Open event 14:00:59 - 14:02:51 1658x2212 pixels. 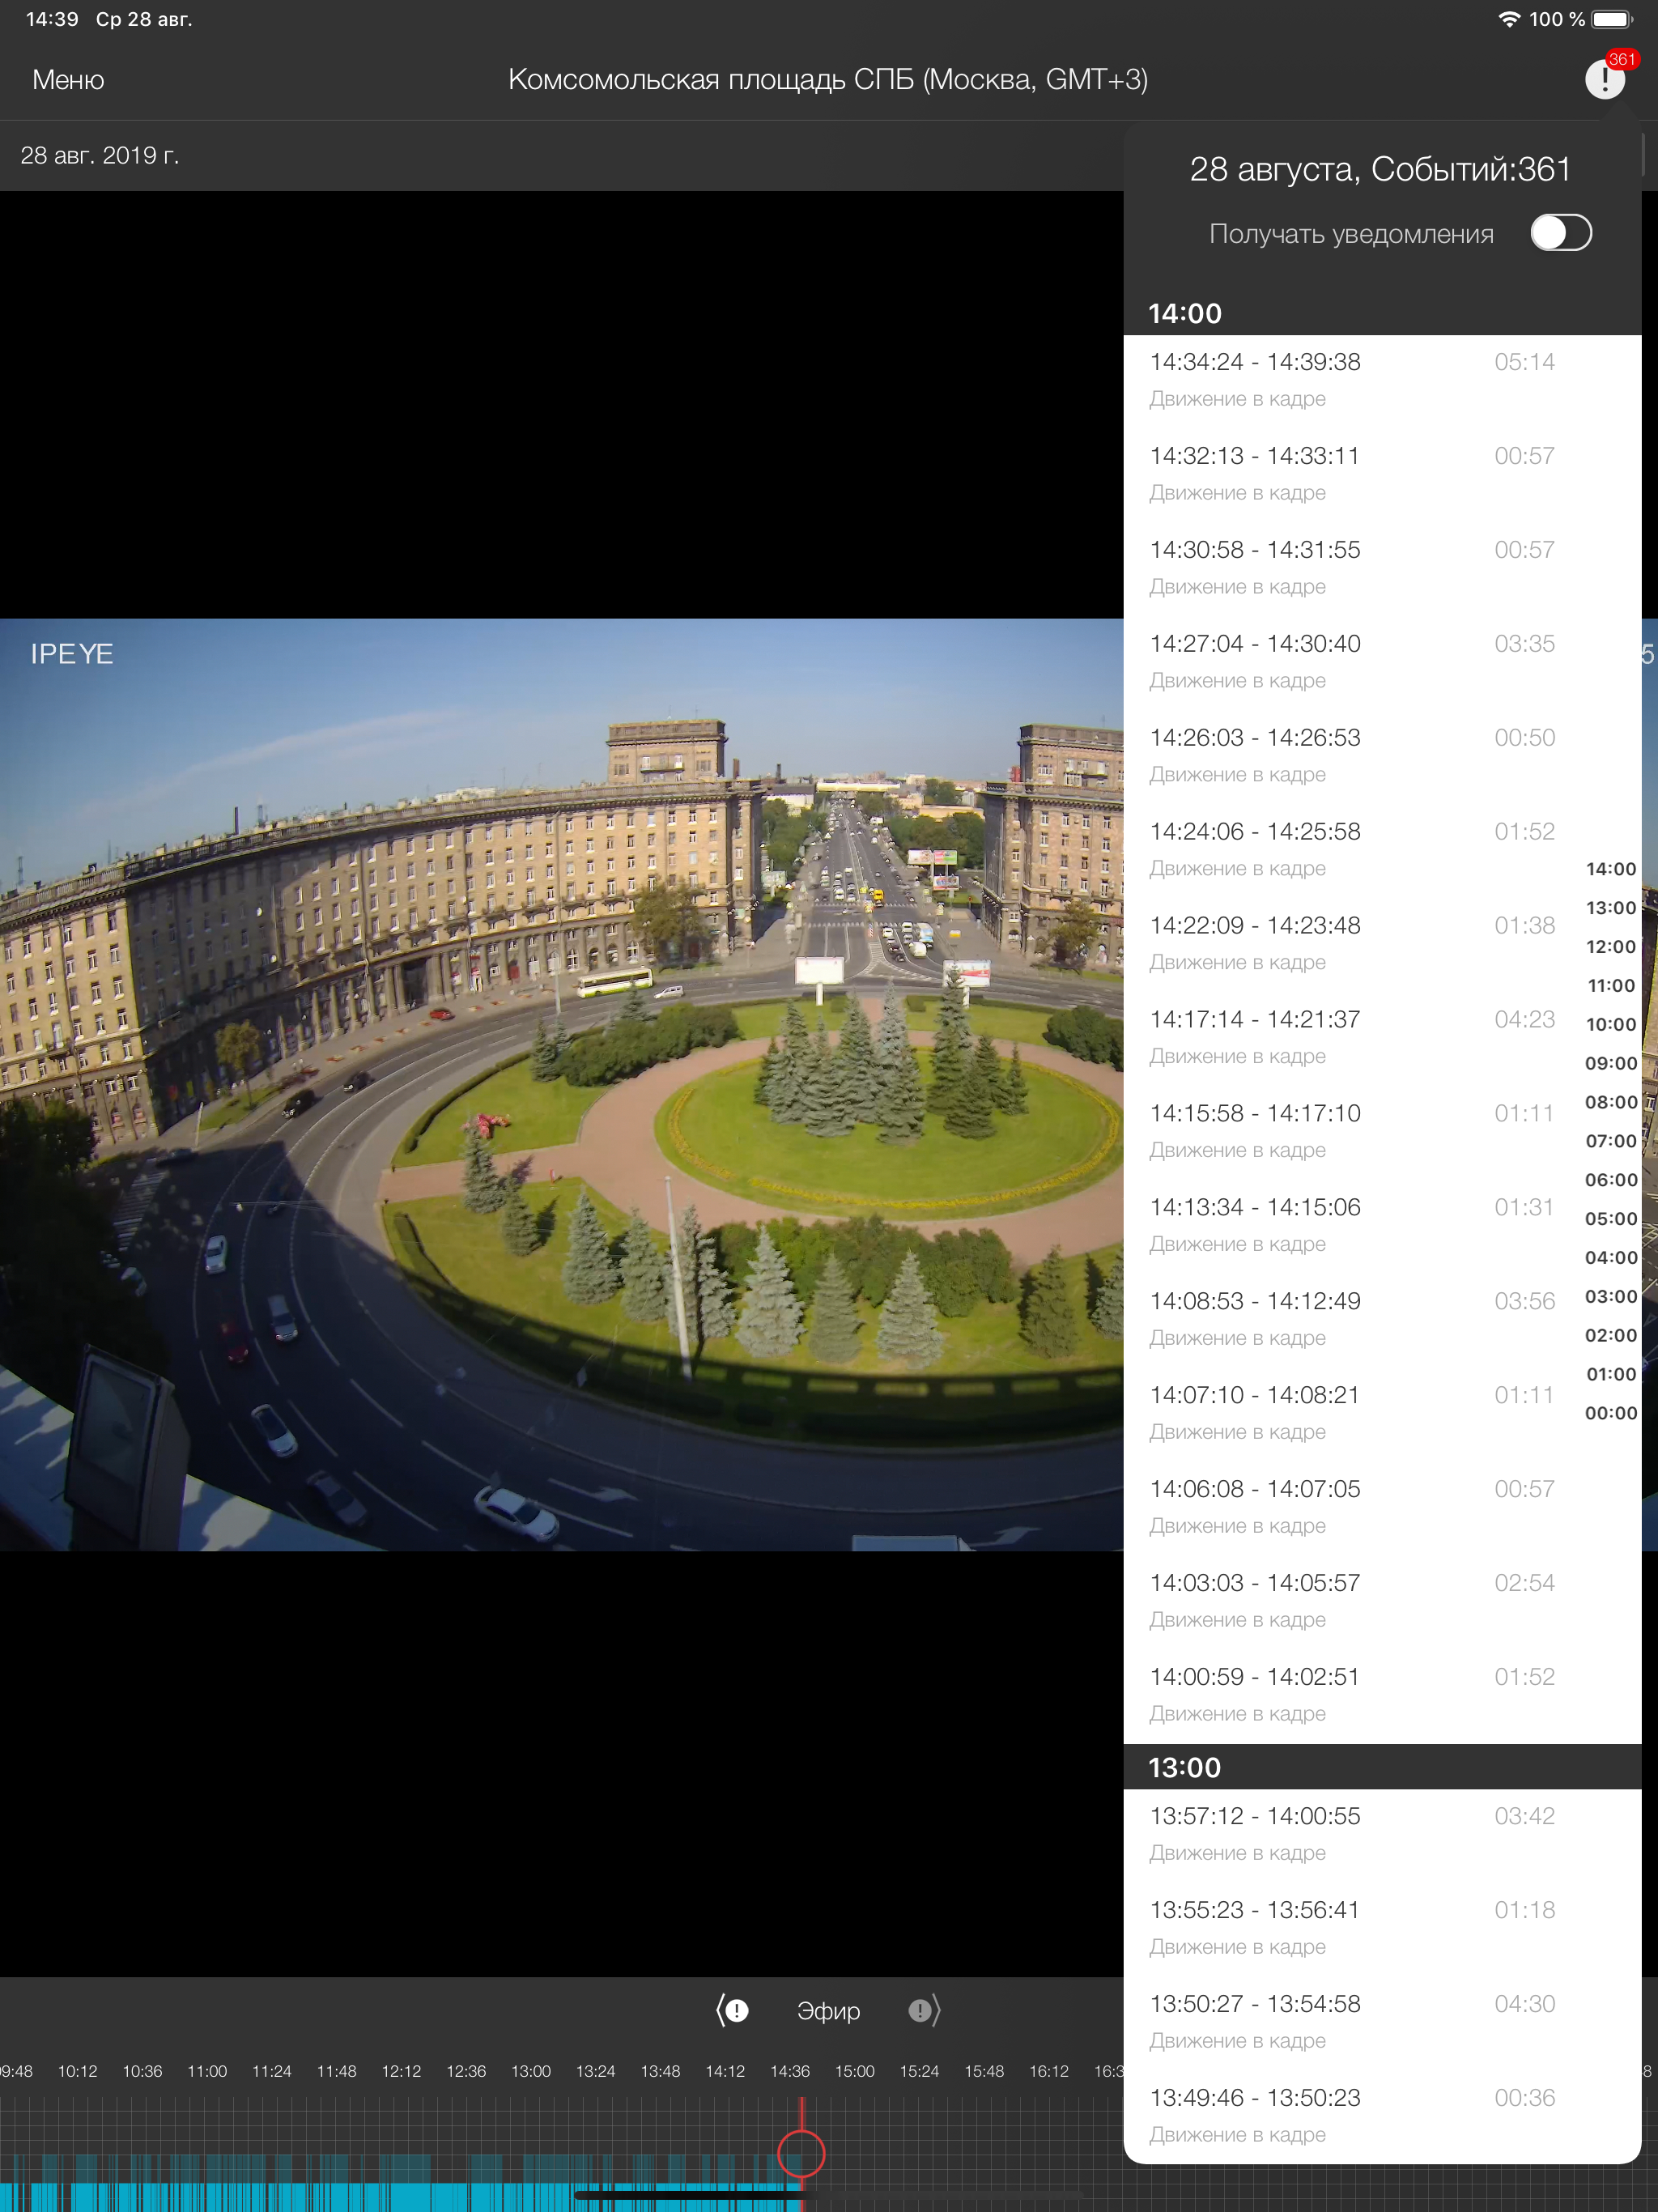point(1382,1696)
